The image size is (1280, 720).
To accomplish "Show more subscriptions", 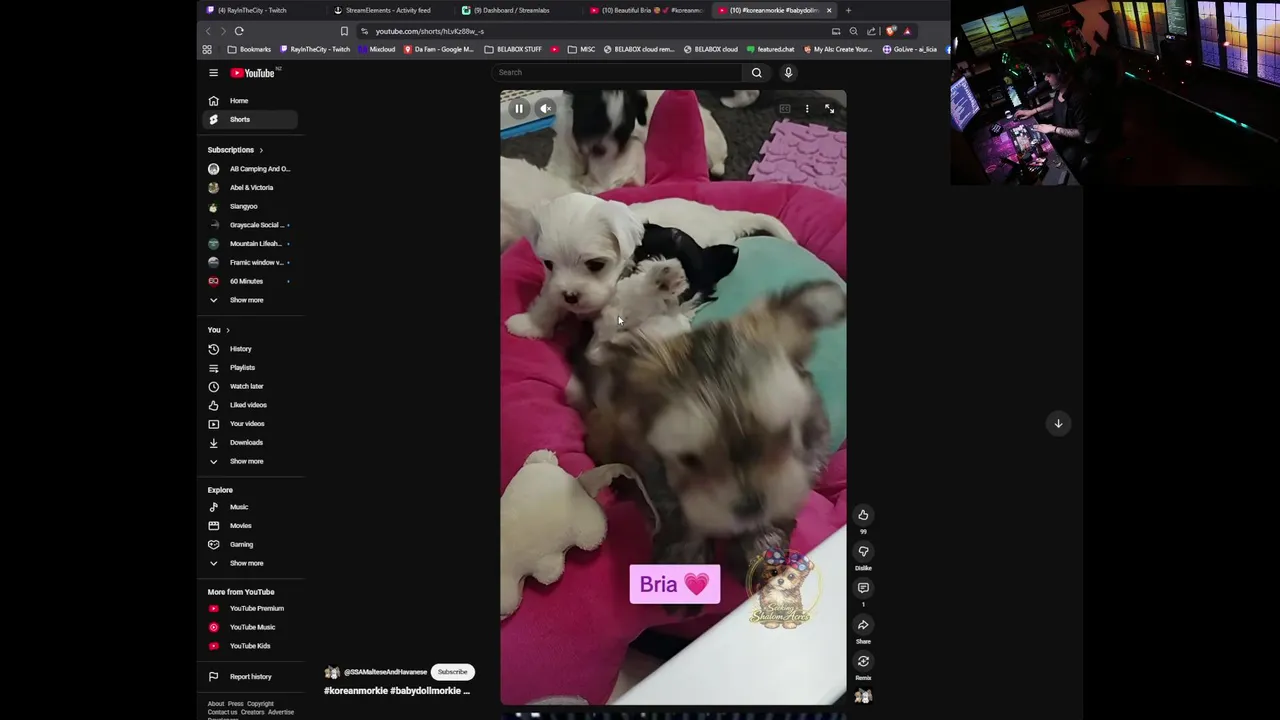I will tap(250, 300).
